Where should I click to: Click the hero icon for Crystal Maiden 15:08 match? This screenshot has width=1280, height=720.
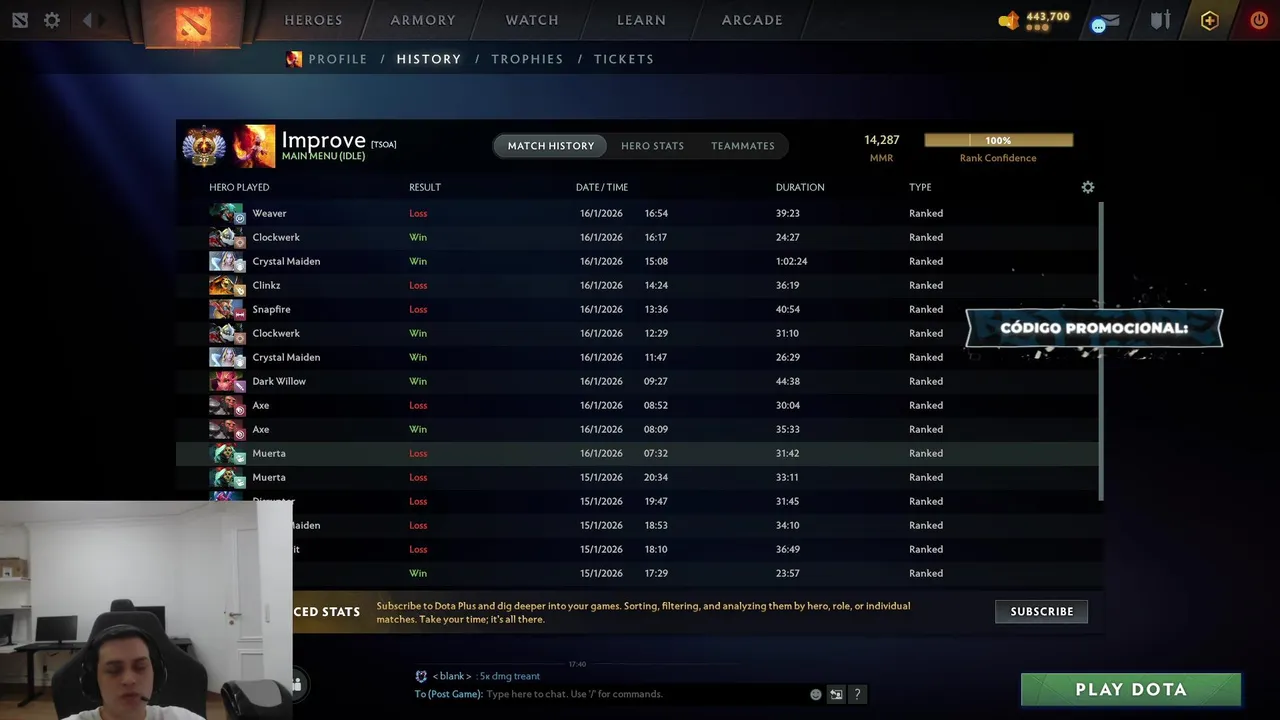click(227, 261)
